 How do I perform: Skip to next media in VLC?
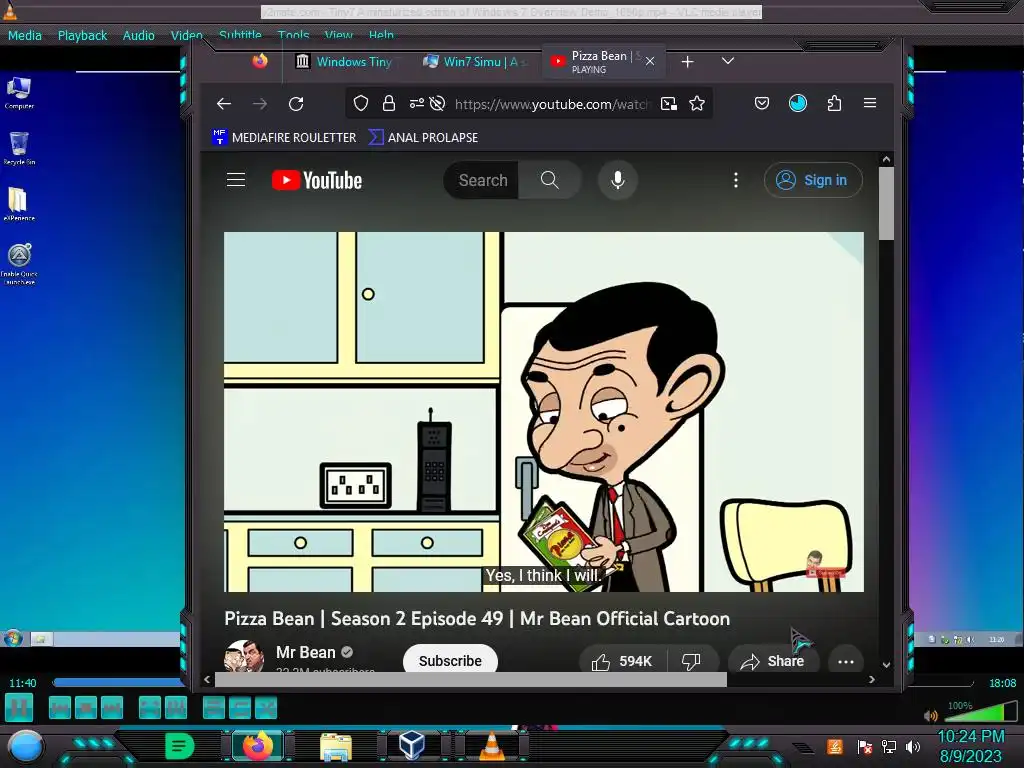(x=112, y=708)
